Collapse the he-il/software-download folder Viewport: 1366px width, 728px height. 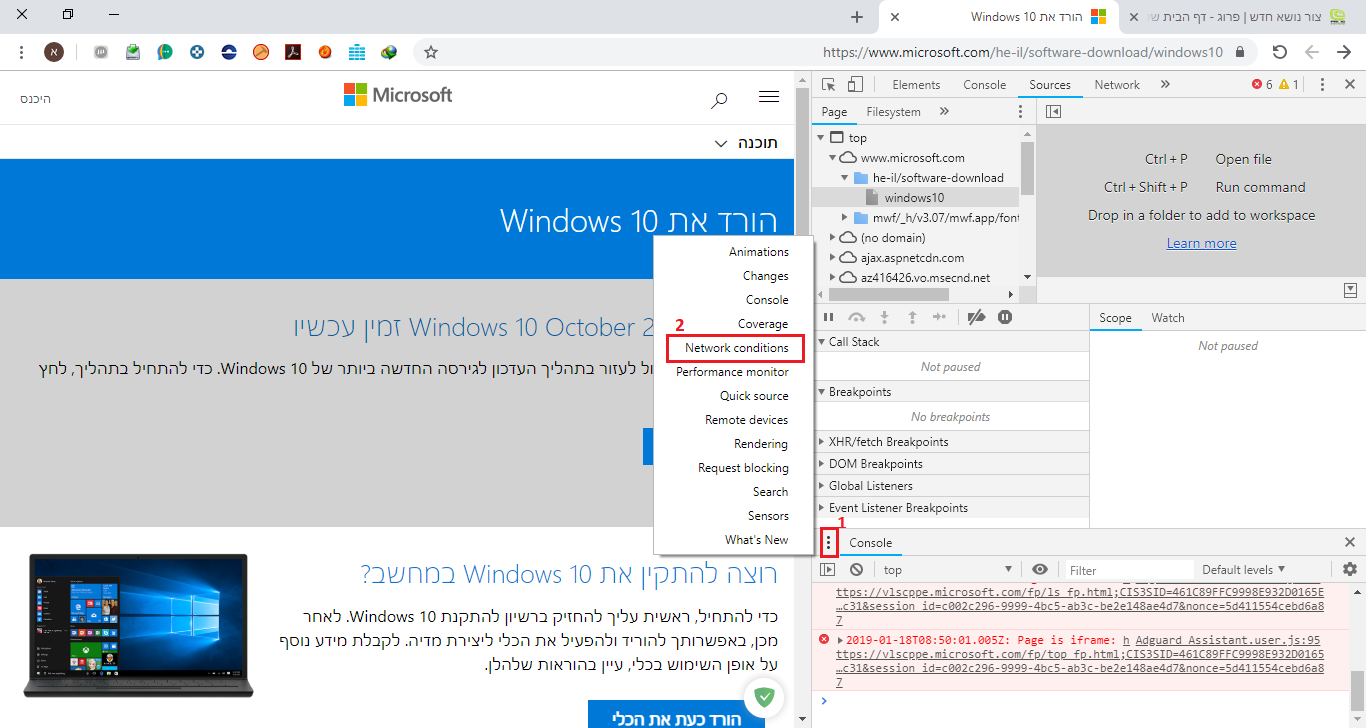(844, 178)
